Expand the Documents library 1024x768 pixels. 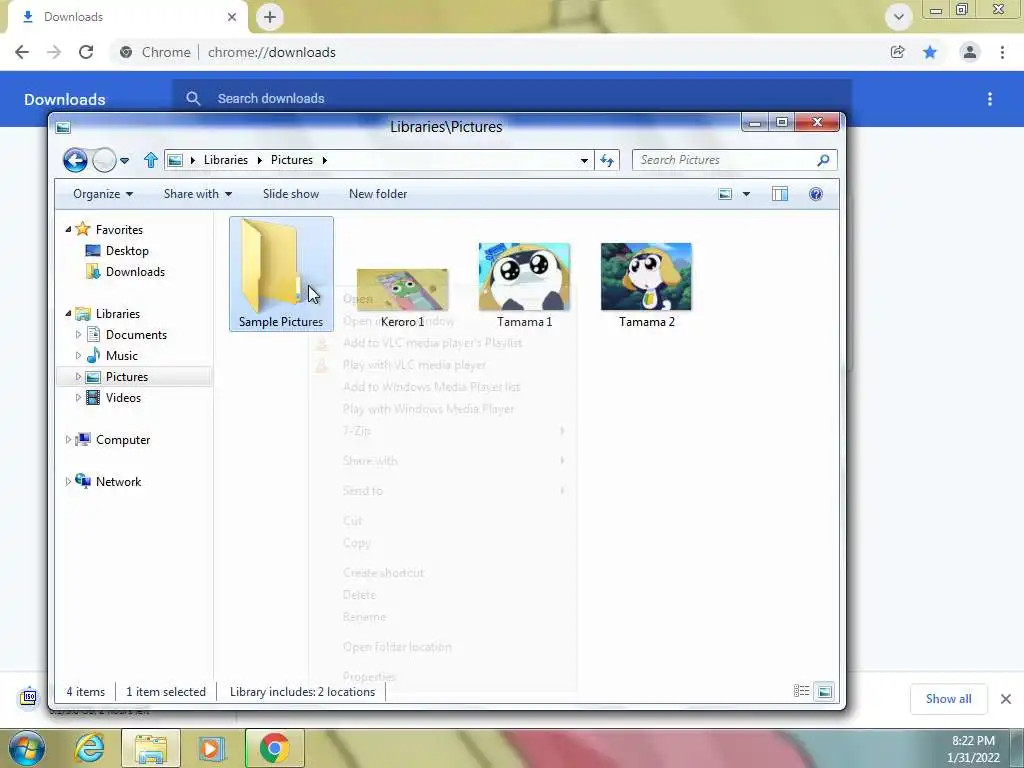[78, 334]
